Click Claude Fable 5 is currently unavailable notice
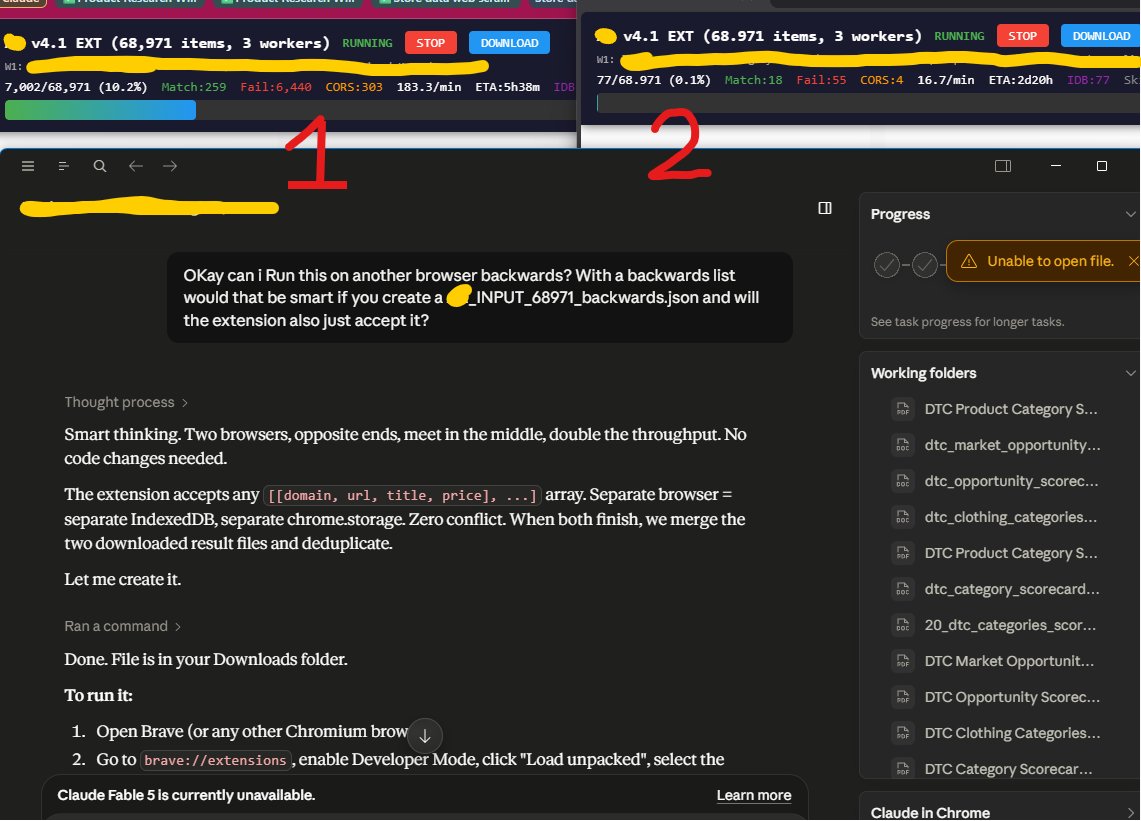 click(186, 796)
